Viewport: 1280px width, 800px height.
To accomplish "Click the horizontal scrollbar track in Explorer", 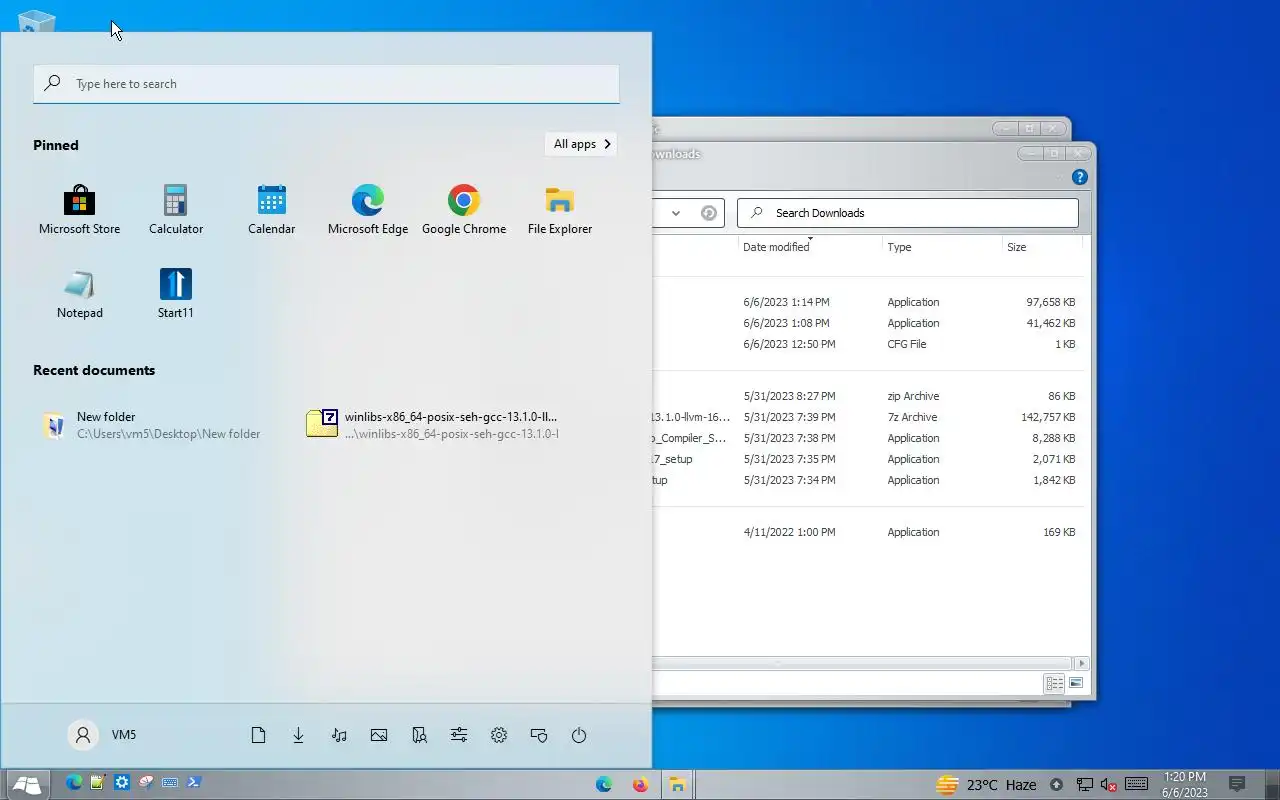I will click(862, 663).
